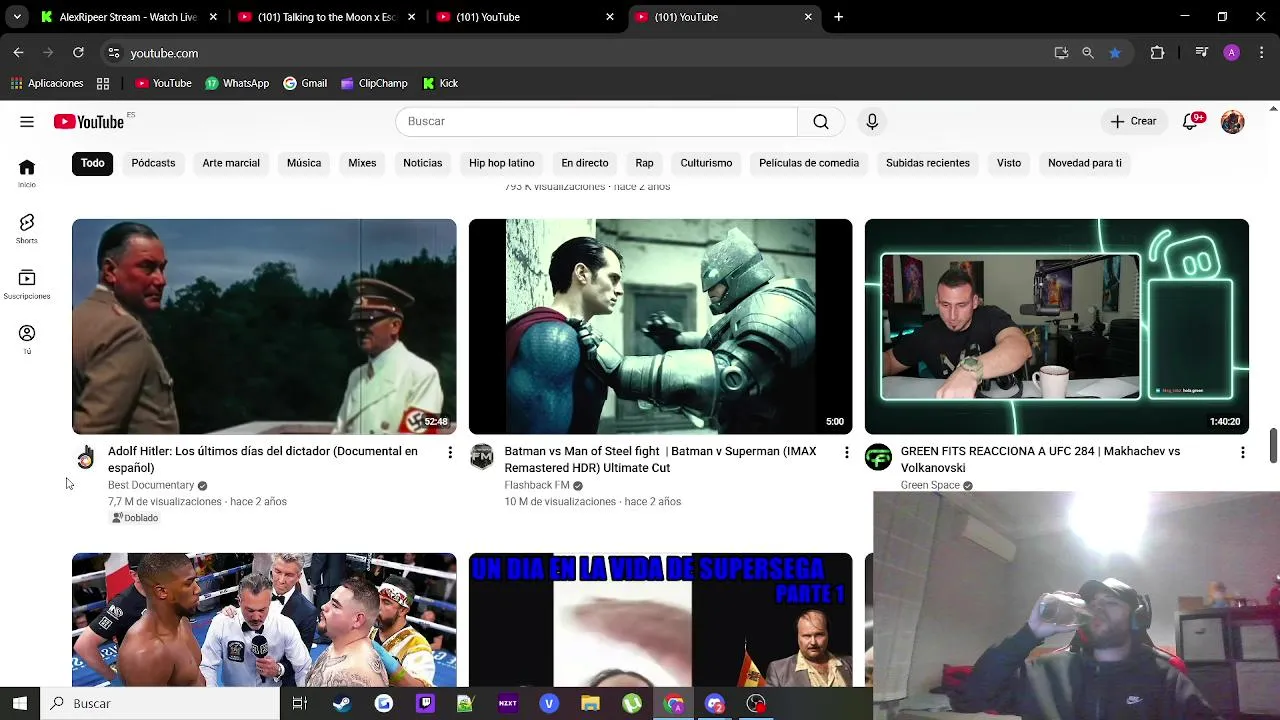Viewport: 1280px width, 720px height.
Task: Open the bookmark tab groups grid icon
Action: point(103,83)
